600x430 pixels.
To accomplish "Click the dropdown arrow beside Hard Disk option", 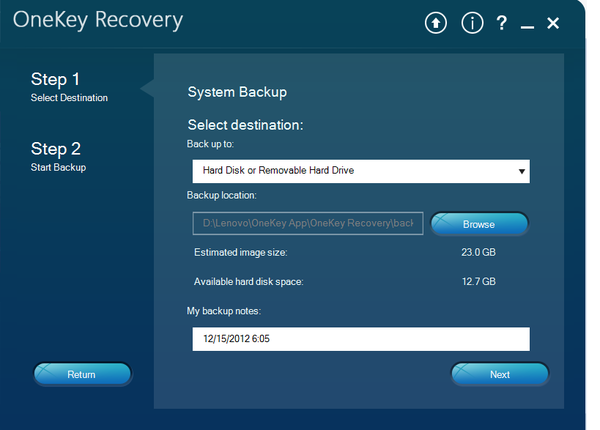I will tap(522, 171).
